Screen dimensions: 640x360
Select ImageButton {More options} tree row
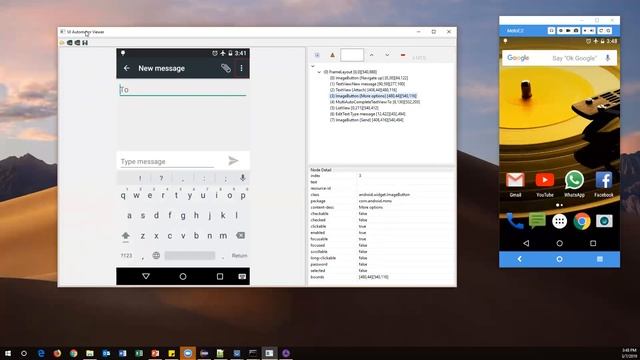373,96
